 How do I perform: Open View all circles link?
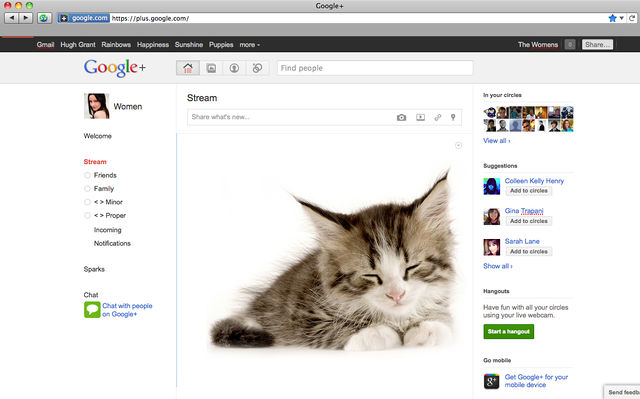pyautogui.click(x=497, y=141)
